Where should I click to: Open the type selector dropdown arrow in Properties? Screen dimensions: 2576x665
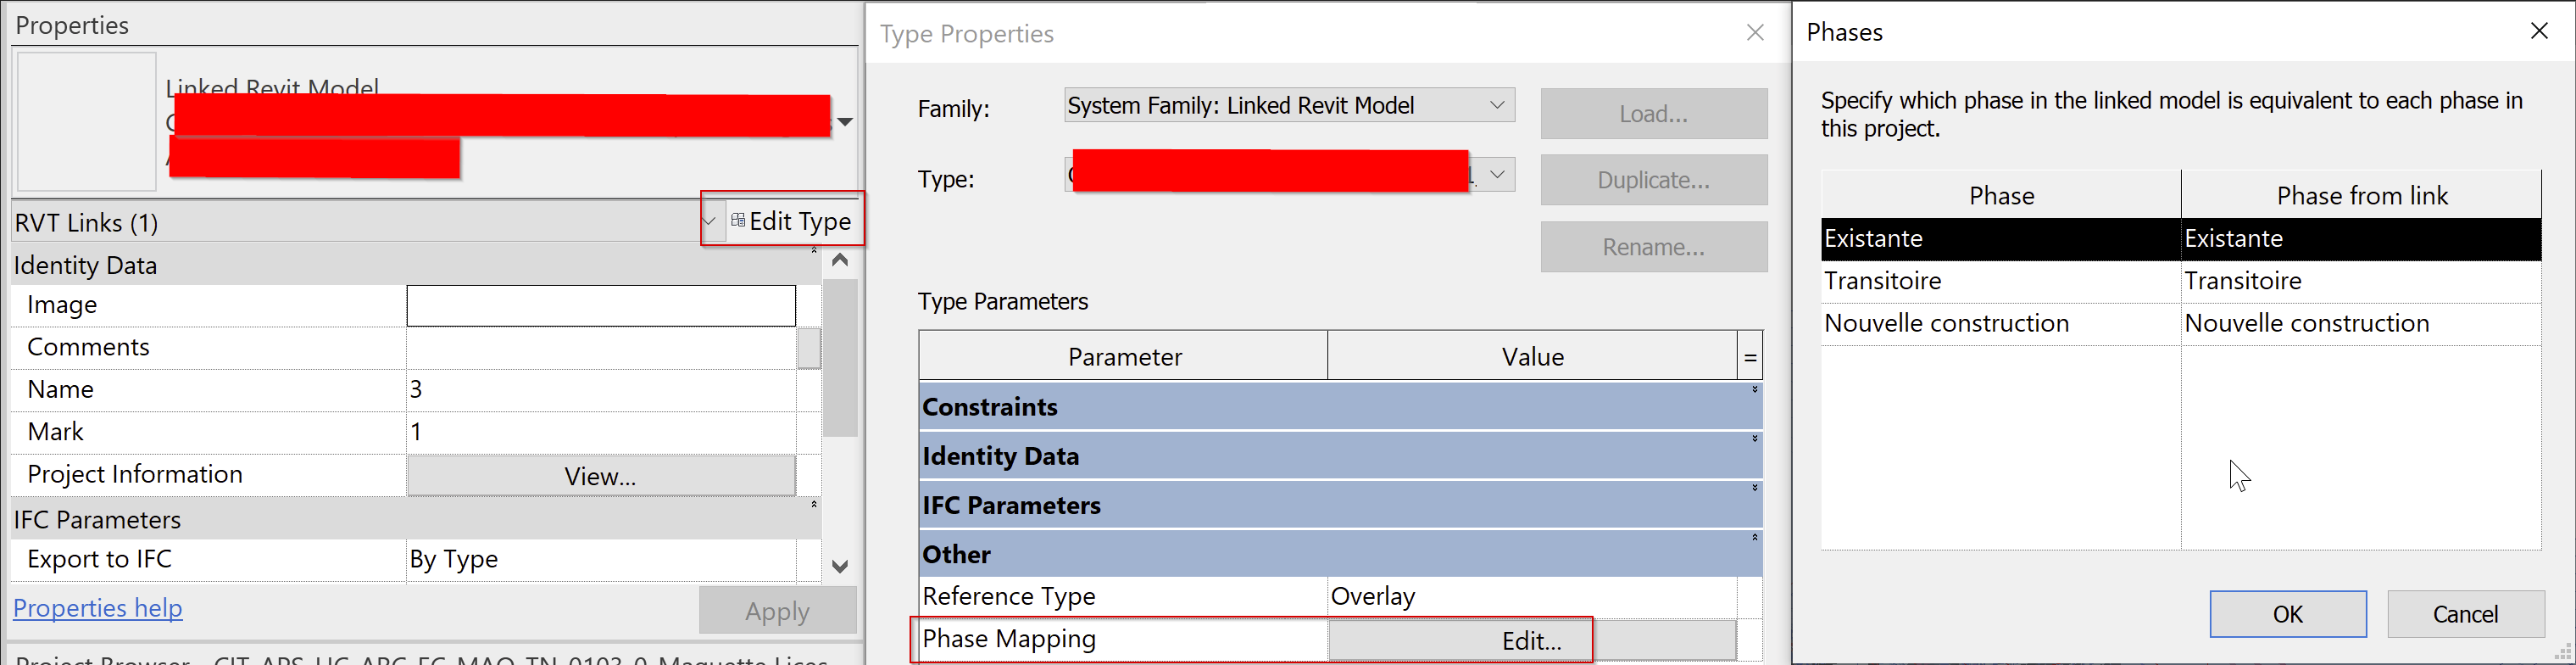(845, 122)
